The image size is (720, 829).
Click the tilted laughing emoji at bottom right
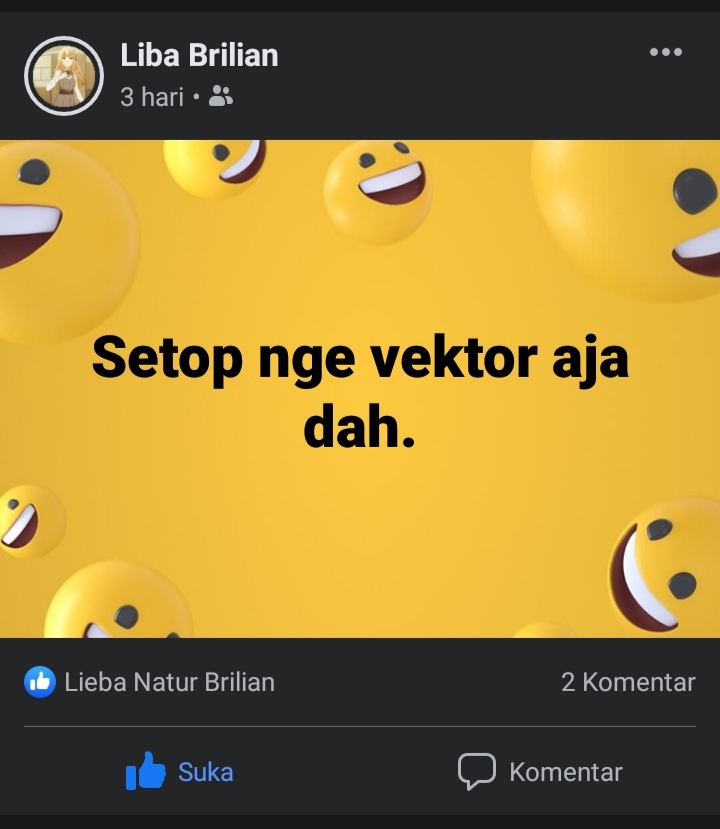(666, 567)
